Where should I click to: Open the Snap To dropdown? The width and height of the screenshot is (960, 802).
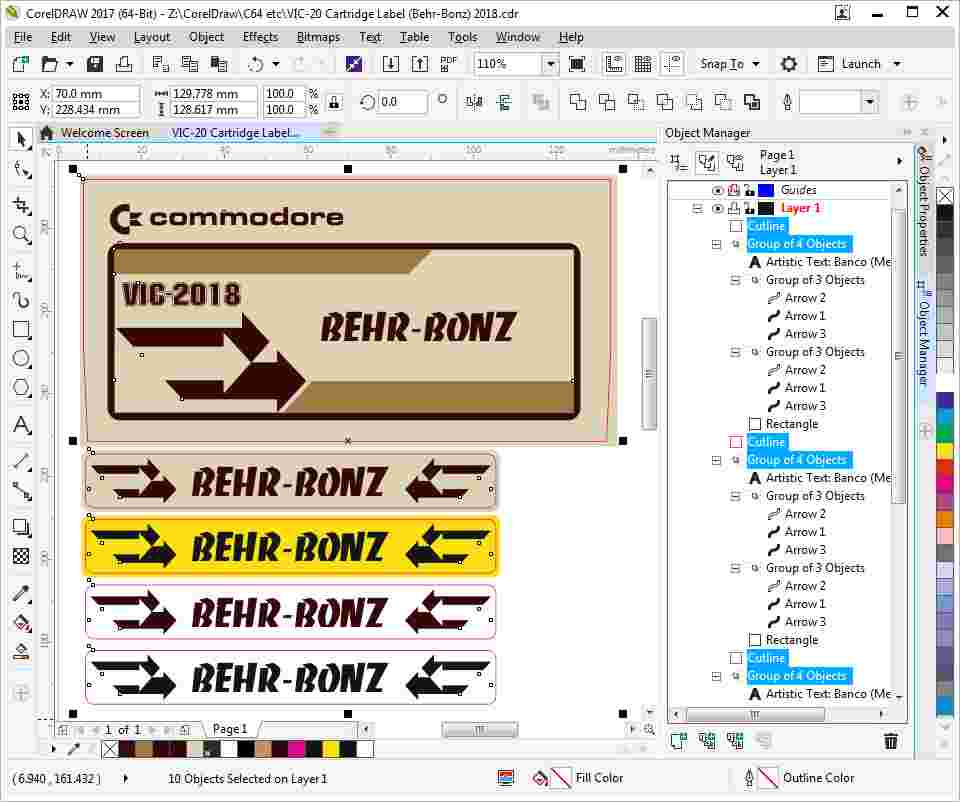point(730,64)
